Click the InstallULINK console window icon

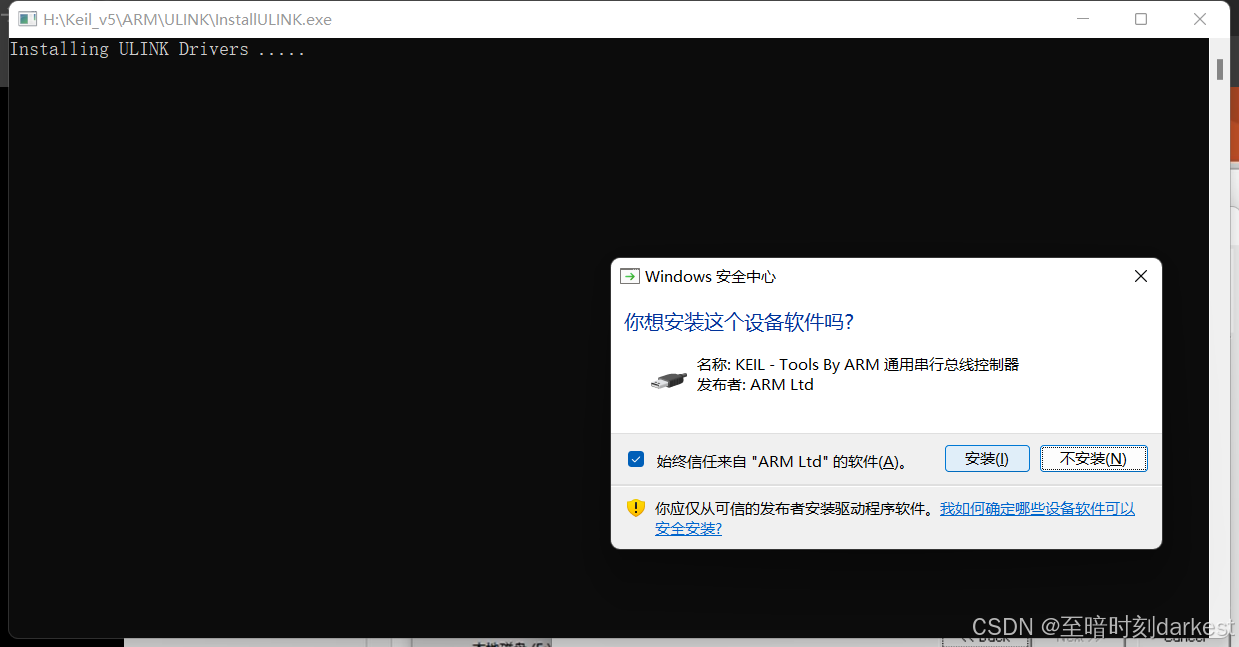pyautogui.click(x=27, y=19)
